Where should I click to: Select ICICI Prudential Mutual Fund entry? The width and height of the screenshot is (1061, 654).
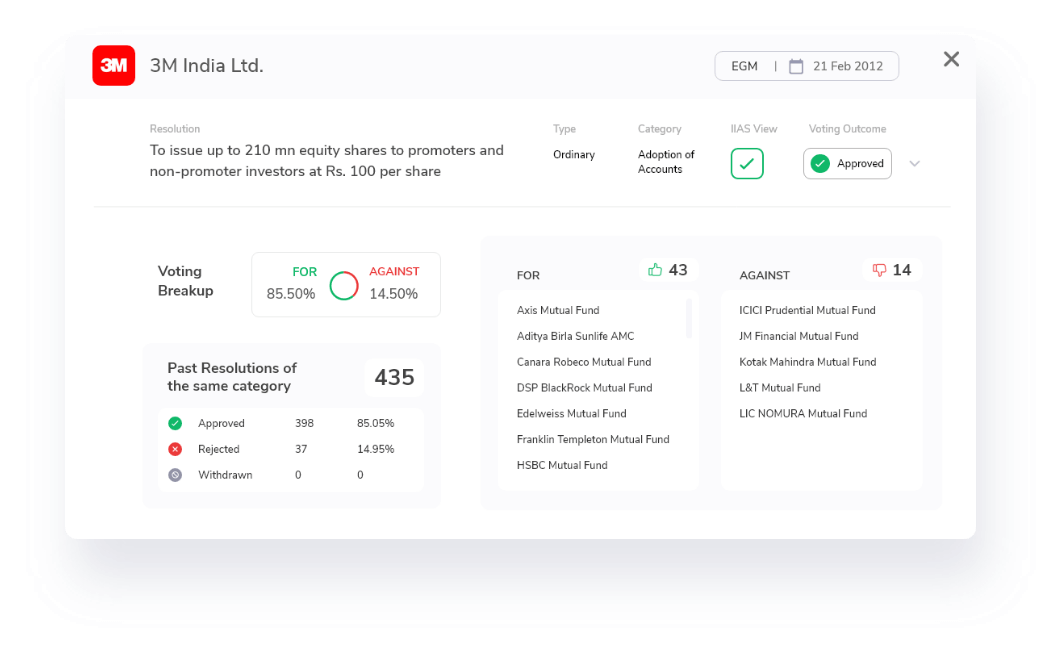(x=807, y=311)
